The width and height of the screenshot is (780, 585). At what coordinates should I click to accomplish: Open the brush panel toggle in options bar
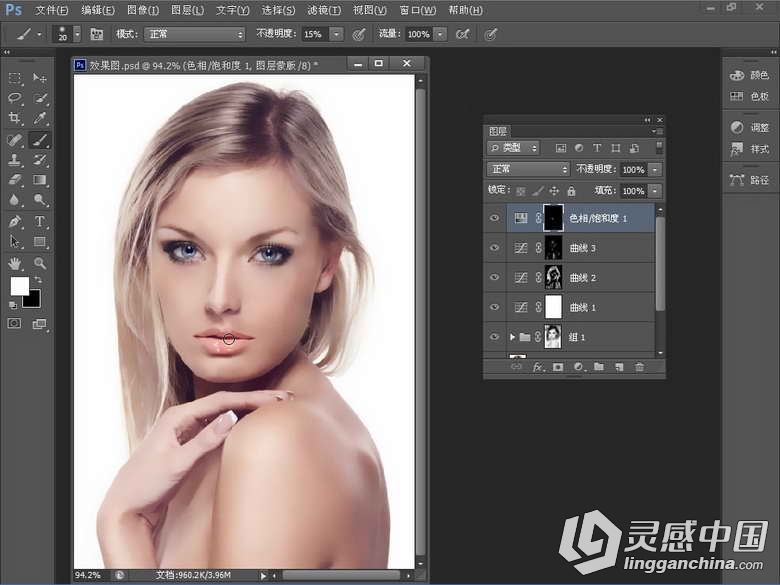click(x=97, y=34)
